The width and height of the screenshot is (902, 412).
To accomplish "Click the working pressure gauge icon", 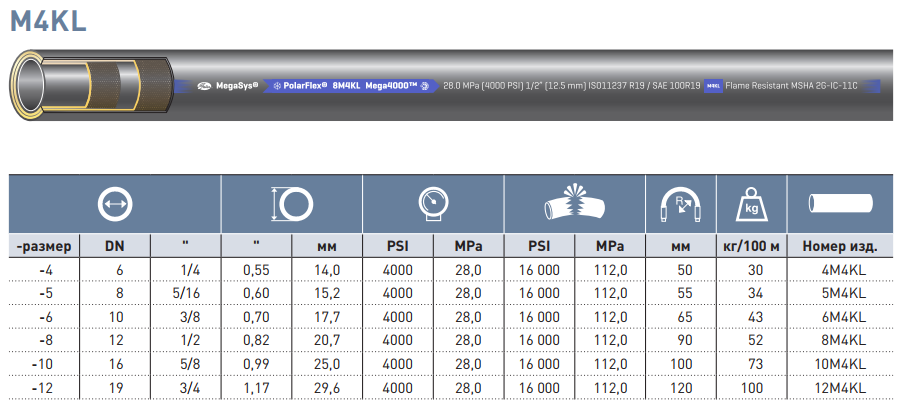I will click(x=434, y=205).
